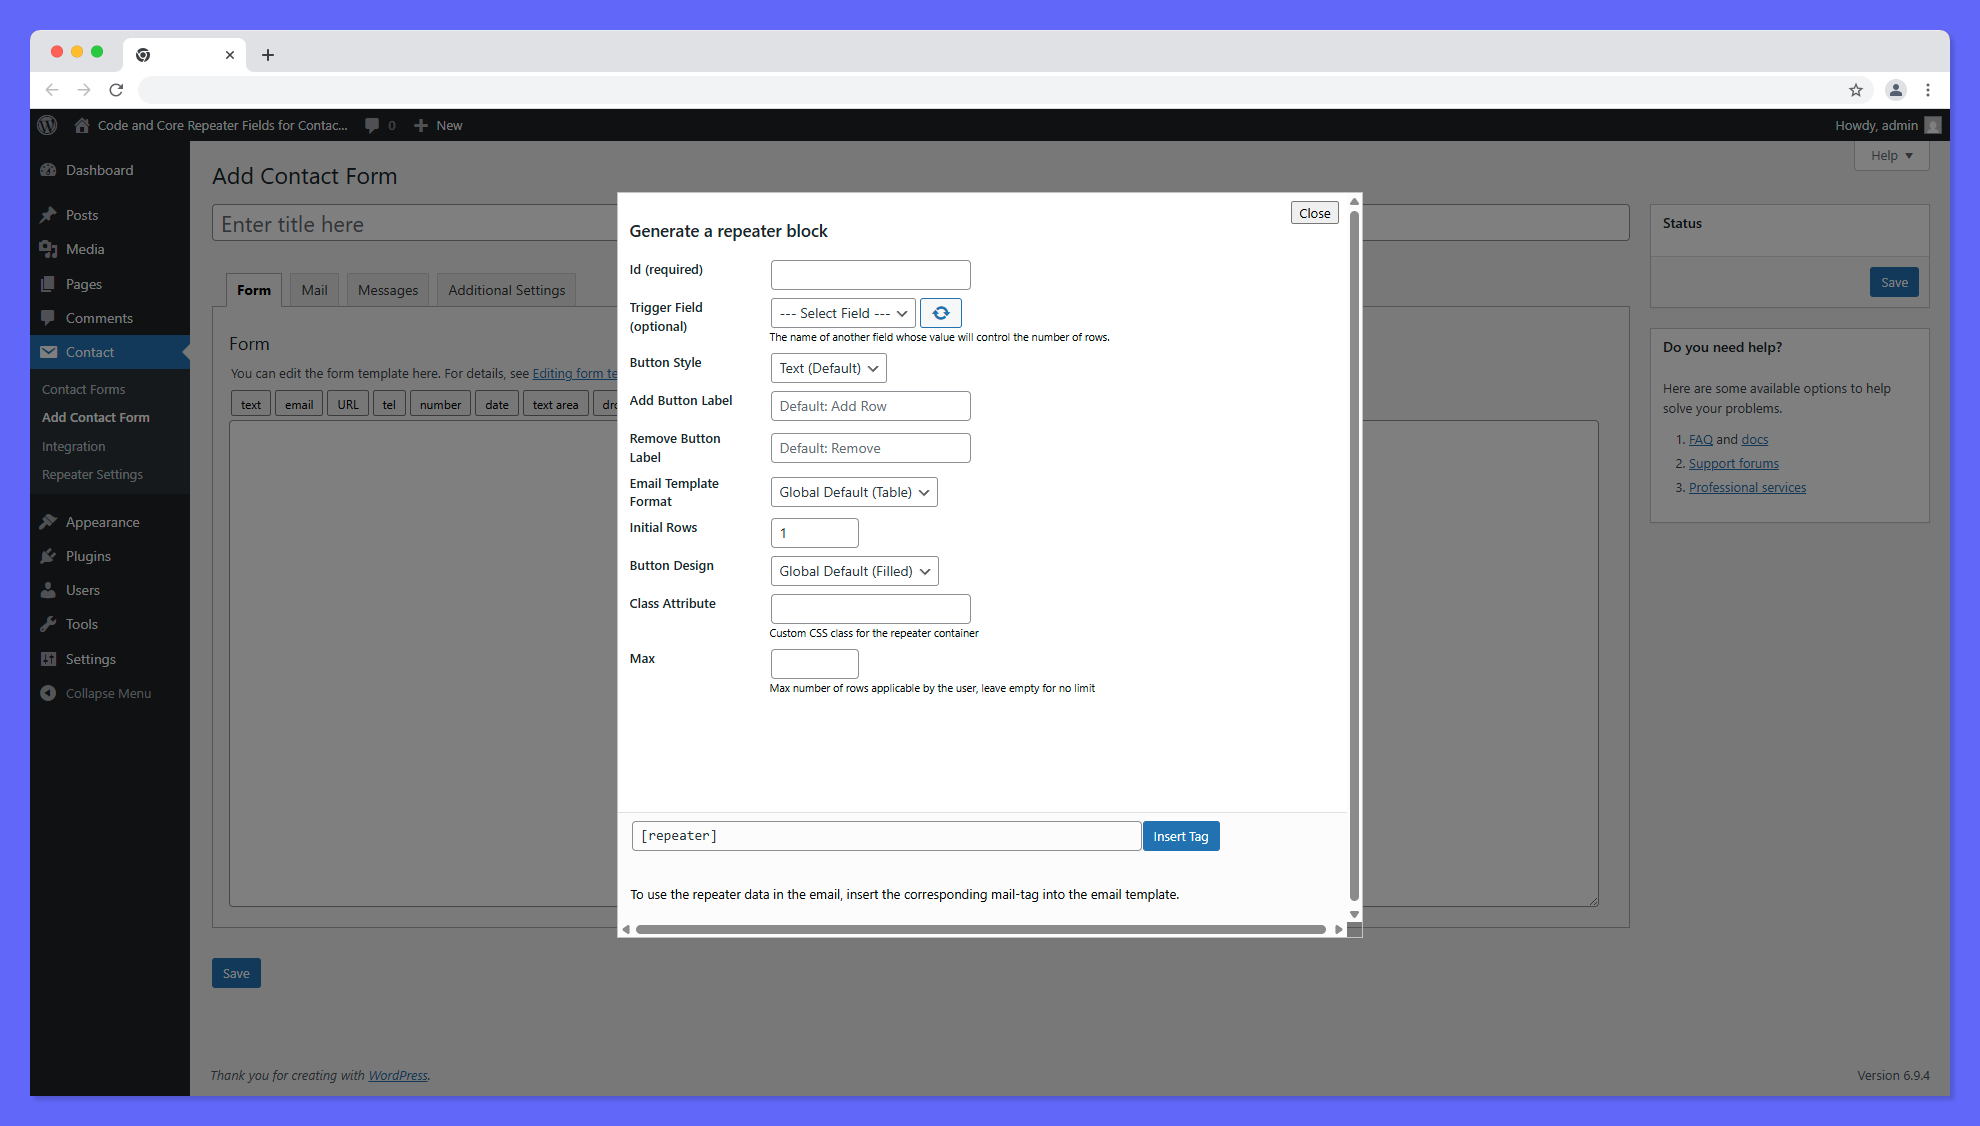This screenshot has width=1980, height=1126.
Task: Open the Trigger Field select dropdown
Action: tap(841, 312)
